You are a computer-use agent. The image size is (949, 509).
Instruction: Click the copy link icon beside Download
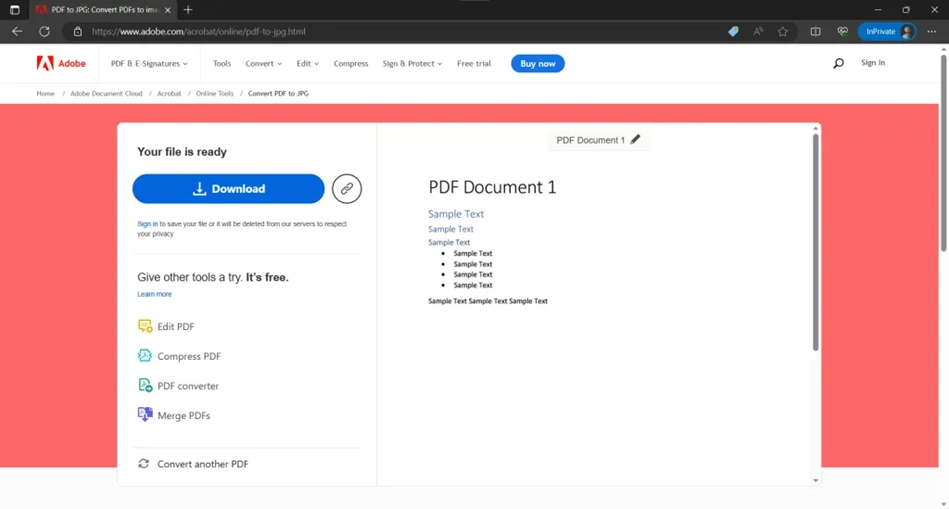(347, 189)
